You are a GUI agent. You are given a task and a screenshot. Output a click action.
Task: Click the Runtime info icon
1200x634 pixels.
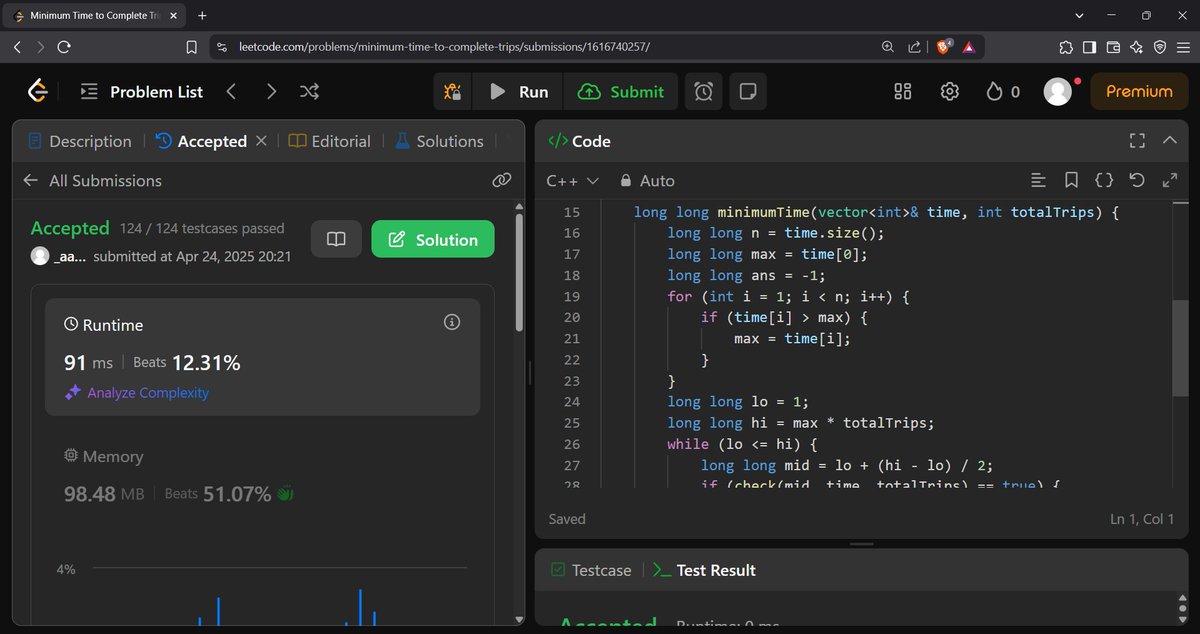(x=451, y=322)
